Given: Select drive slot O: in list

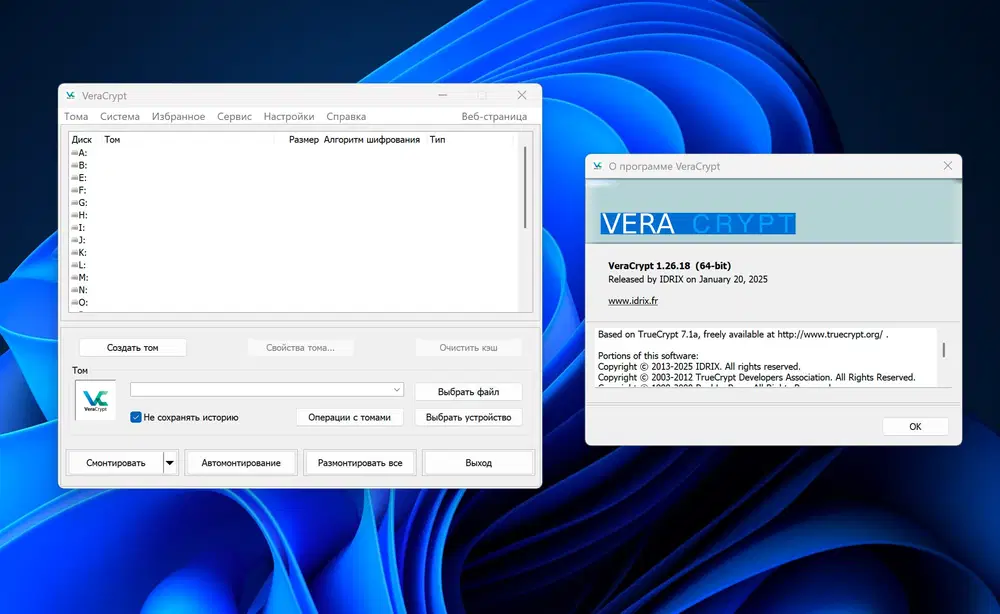Looking at the screenshot, I should 79,302.
